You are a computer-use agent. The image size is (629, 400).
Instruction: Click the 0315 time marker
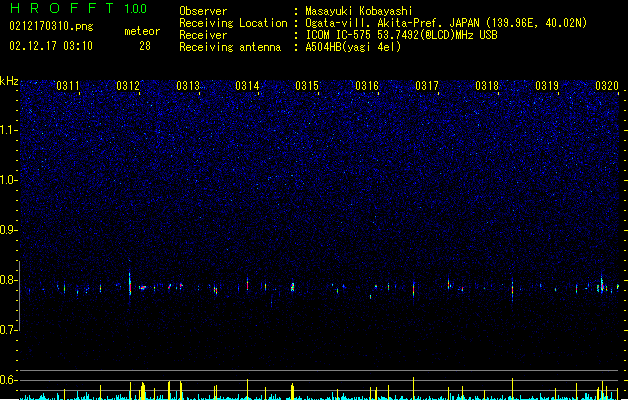[x=307, y=86]
